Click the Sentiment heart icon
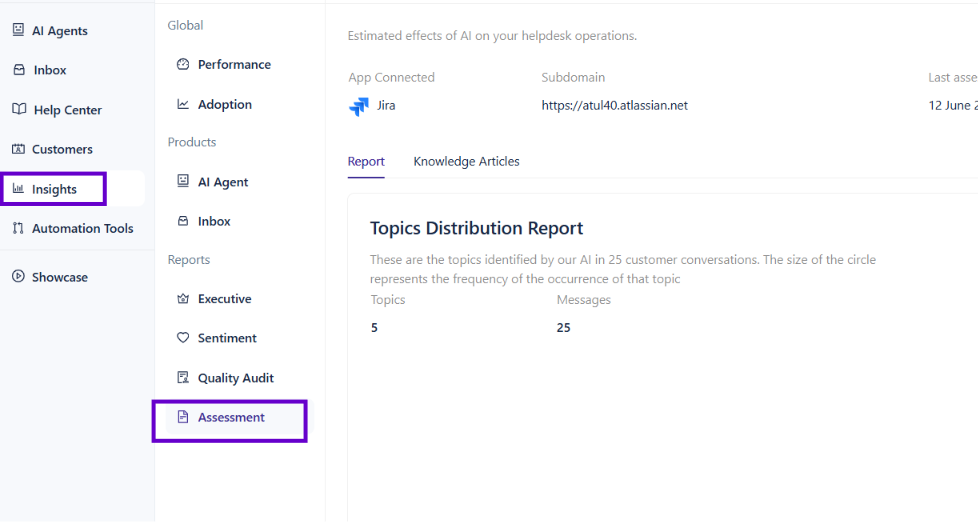This screenshot has width=978, height=522. (x=183, y=337)
